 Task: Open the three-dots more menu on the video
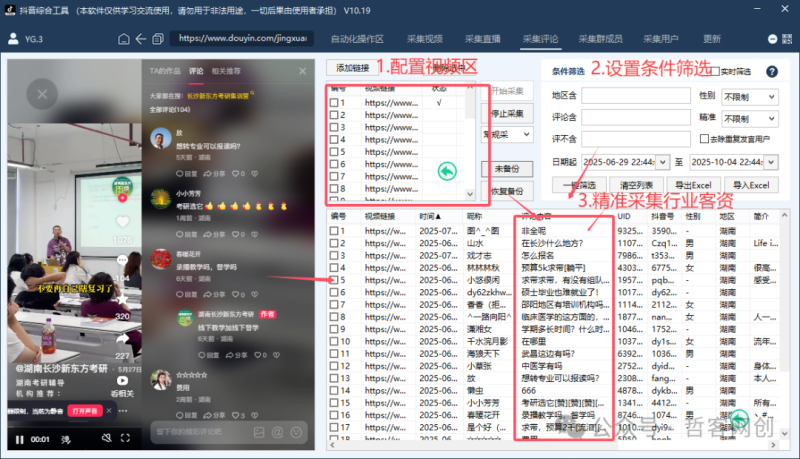[x=123, y=411]
